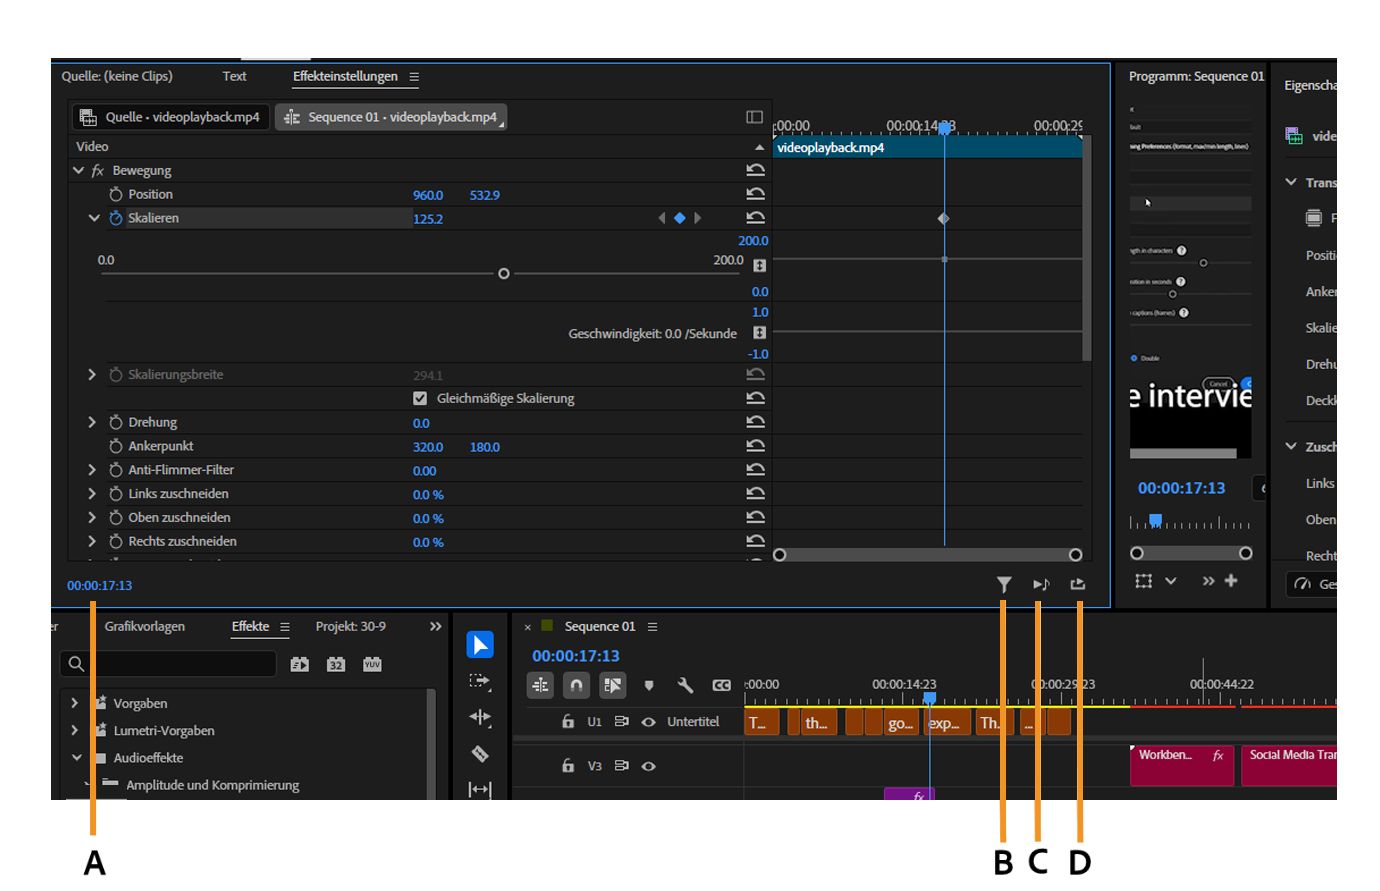
Task: Click the effects search field
Action: (168, 664)
